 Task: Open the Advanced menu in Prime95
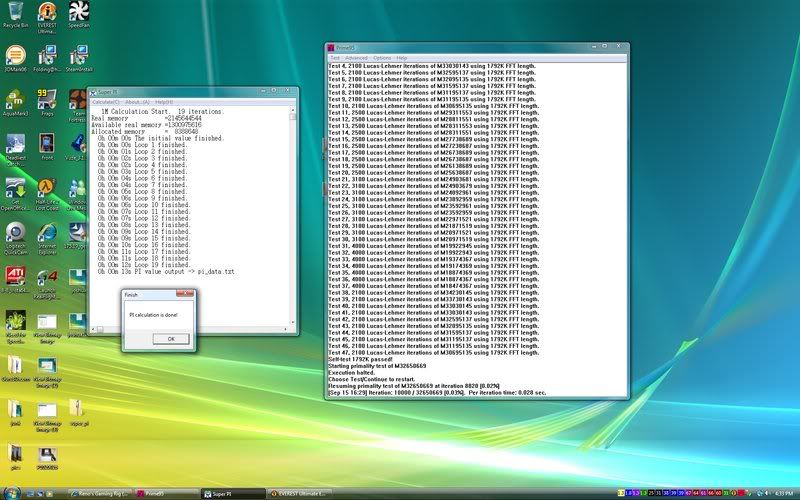[x=356, y=58]
